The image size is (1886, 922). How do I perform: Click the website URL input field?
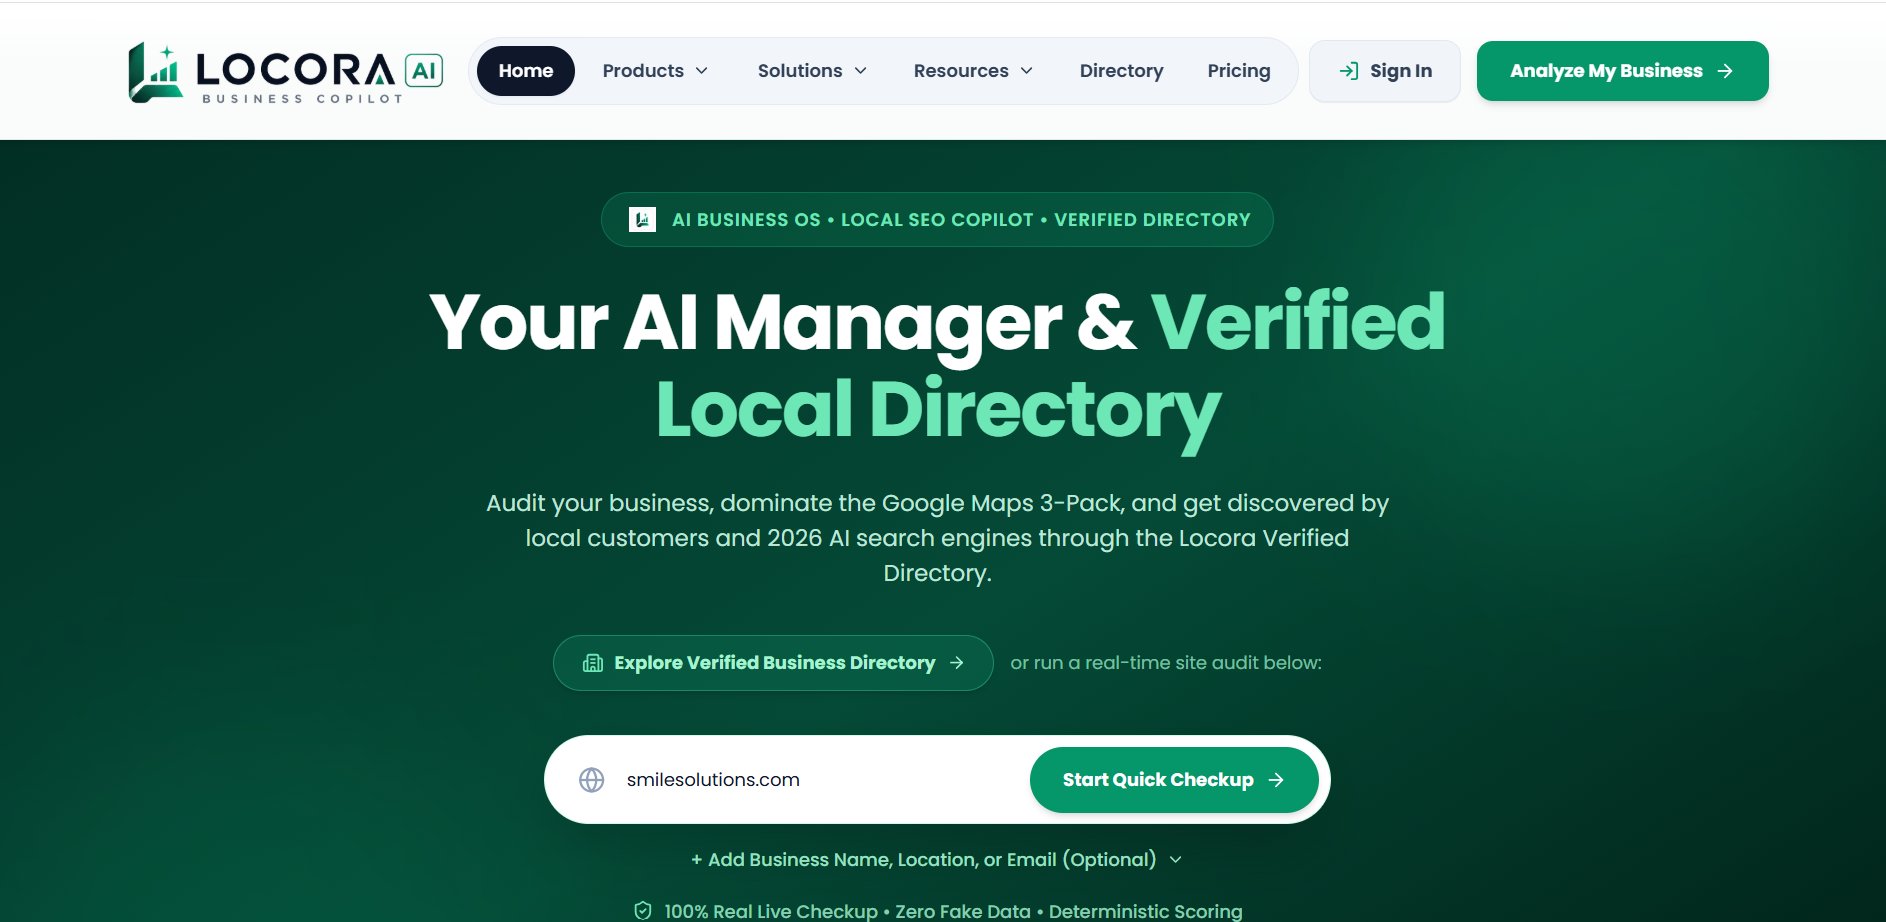pos(820,780)
